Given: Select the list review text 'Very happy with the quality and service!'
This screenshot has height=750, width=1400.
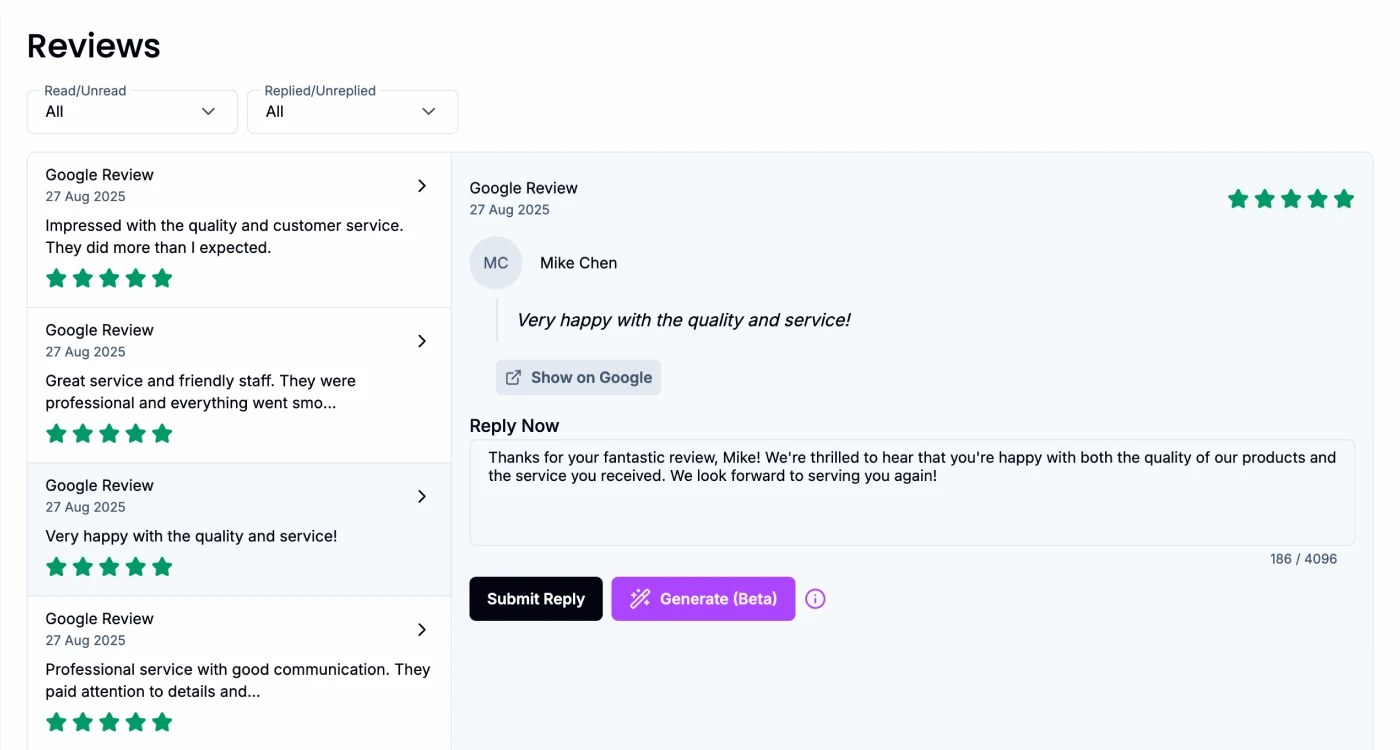Looking at the screenshot, I should pos(191,536).
